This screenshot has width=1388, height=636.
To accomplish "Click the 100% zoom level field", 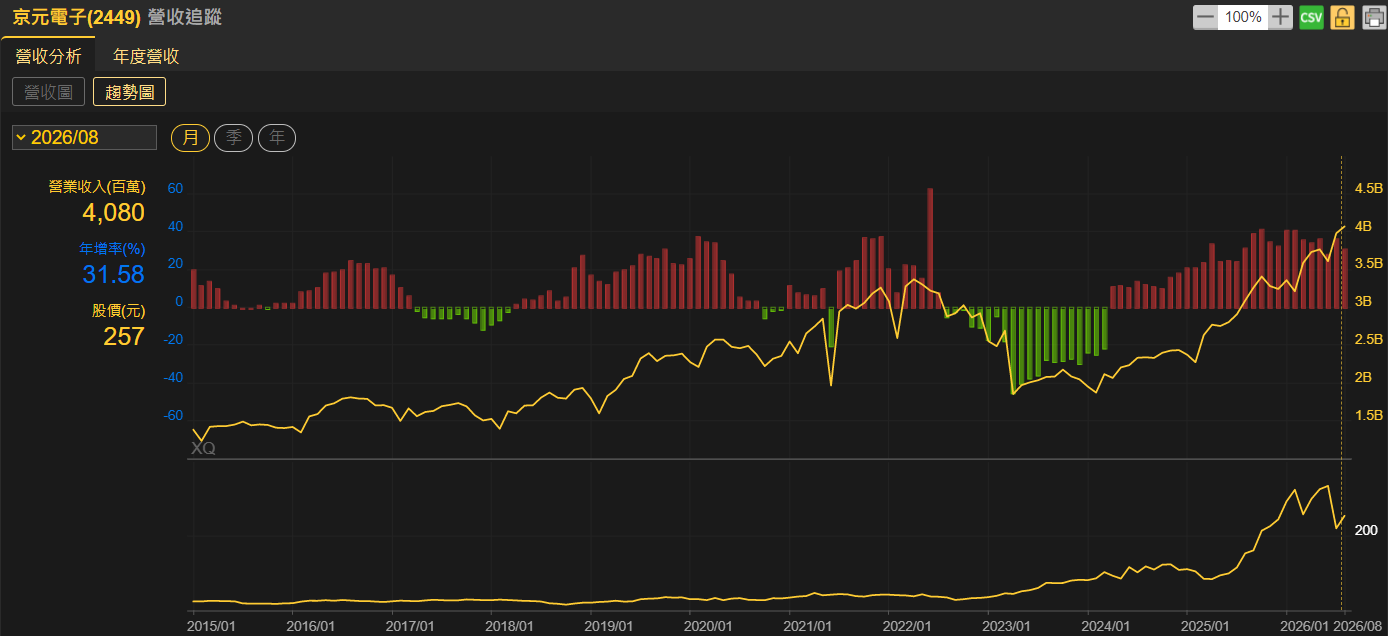I will pyautogui.click(x=1243, y=17).
